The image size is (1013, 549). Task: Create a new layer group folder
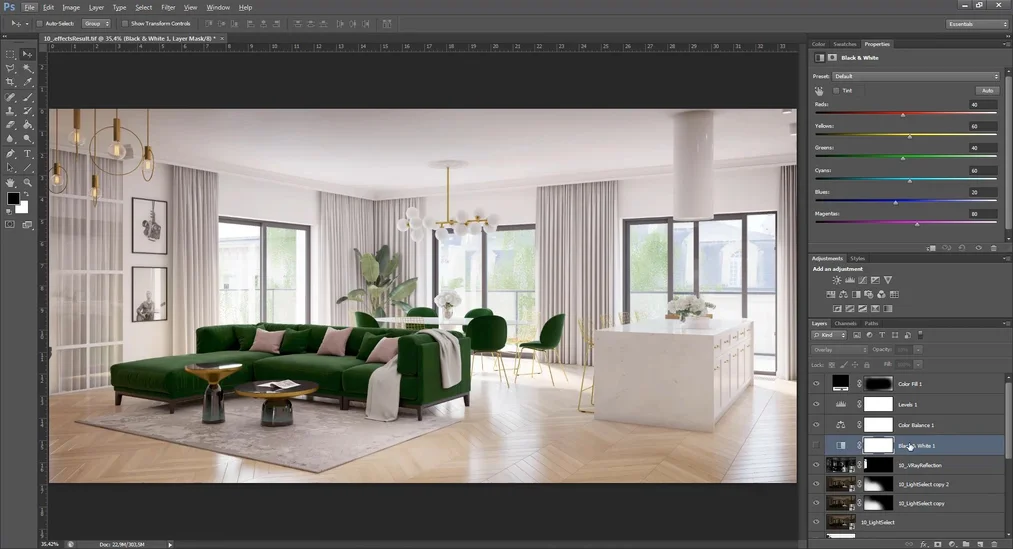[967, 544]
